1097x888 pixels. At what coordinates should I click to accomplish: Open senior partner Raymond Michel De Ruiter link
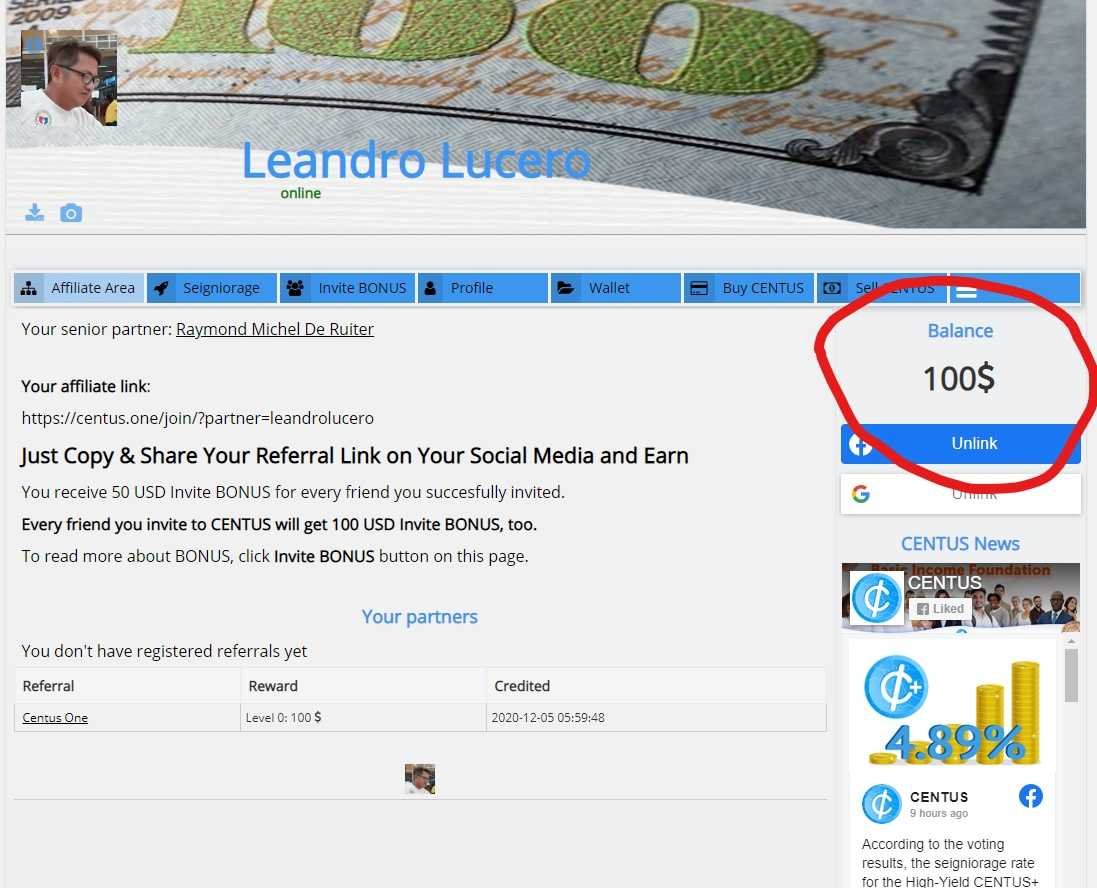(x=275, y=329)
